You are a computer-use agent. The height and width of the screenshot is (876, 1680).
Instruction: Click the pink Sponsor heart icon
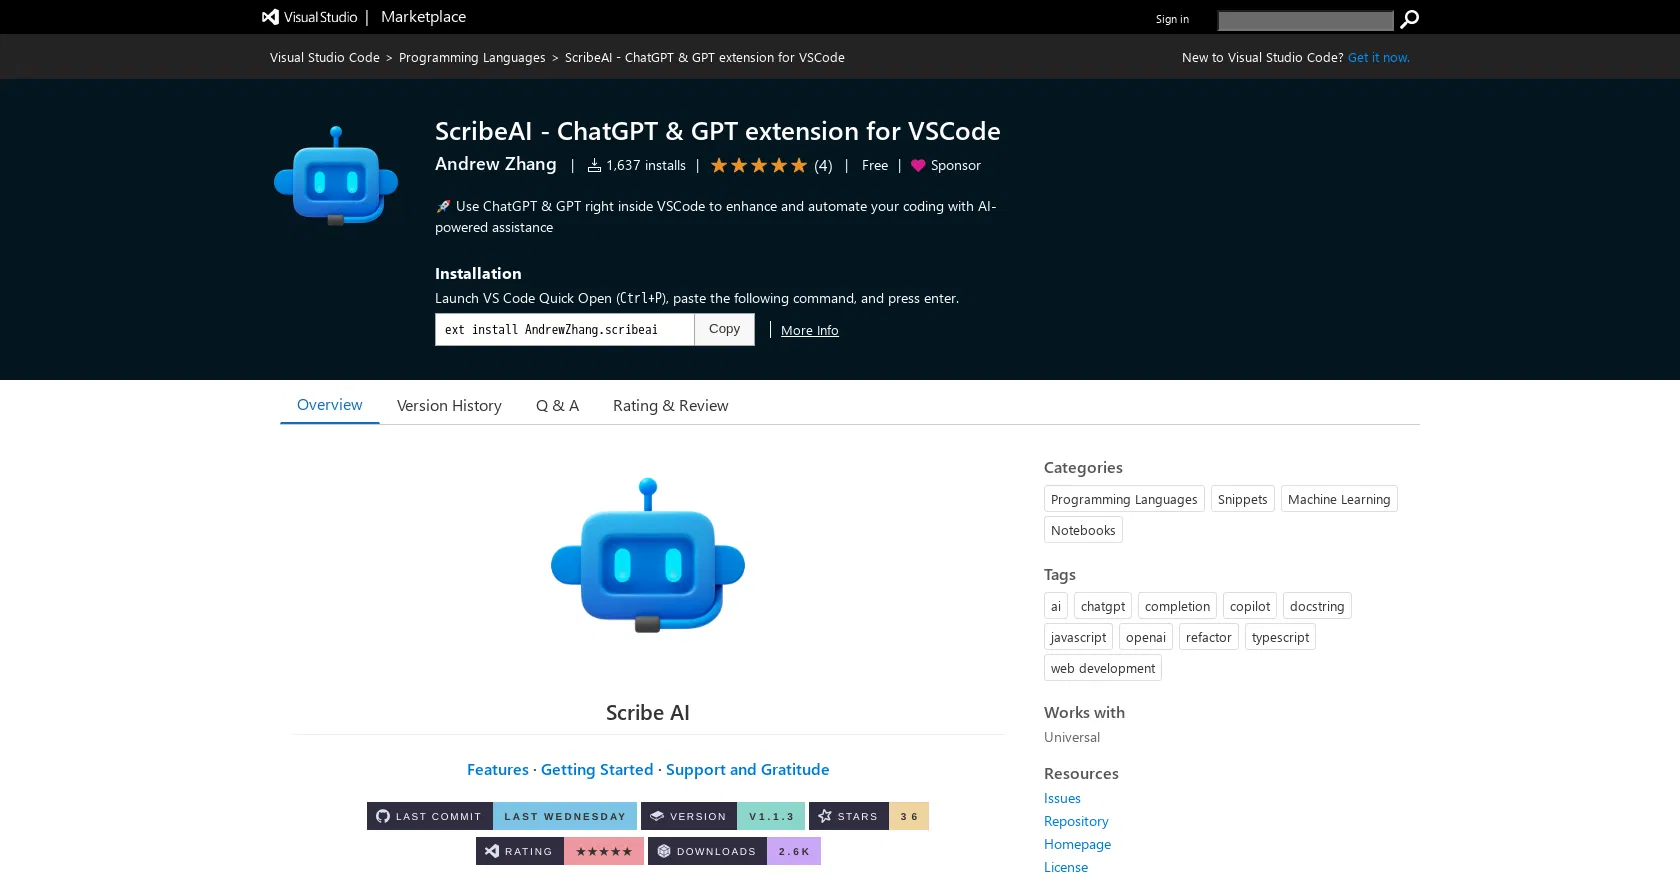(918, 166)
